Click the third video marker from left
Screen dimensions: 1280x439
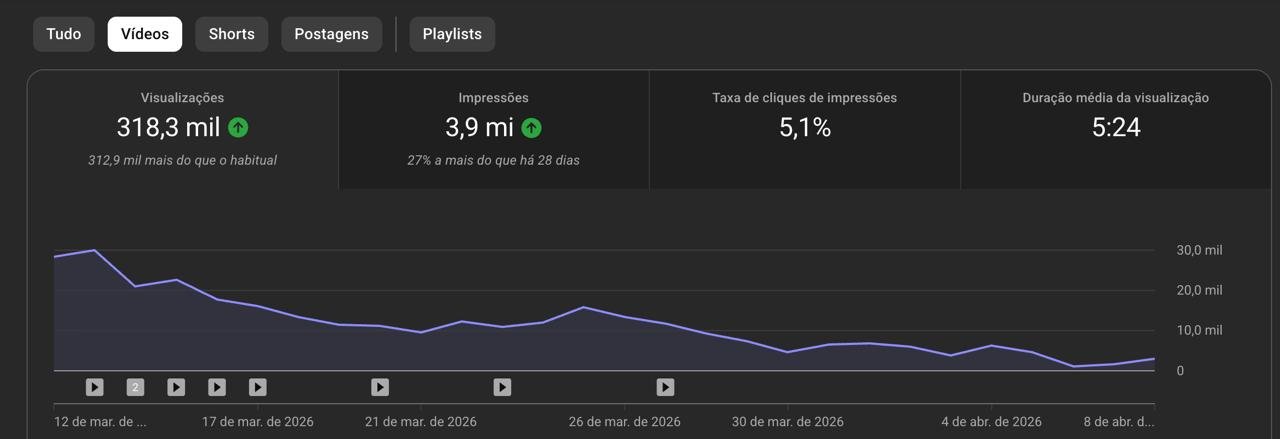[176, 387]
